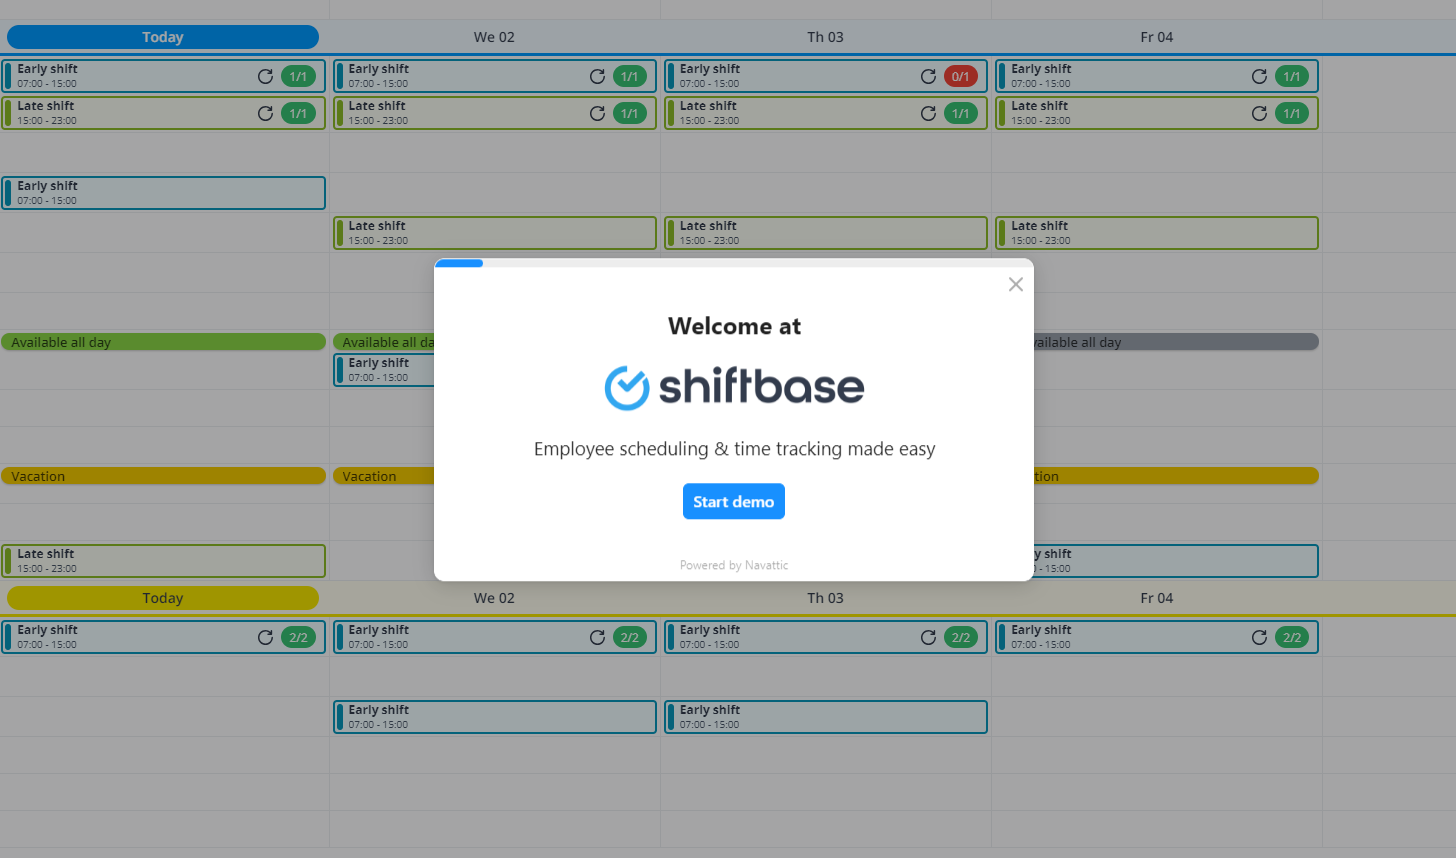Viewport: 1456px width, 858px height.
Task: Click We 02 Available all day bar
Action: pos(384,342)
